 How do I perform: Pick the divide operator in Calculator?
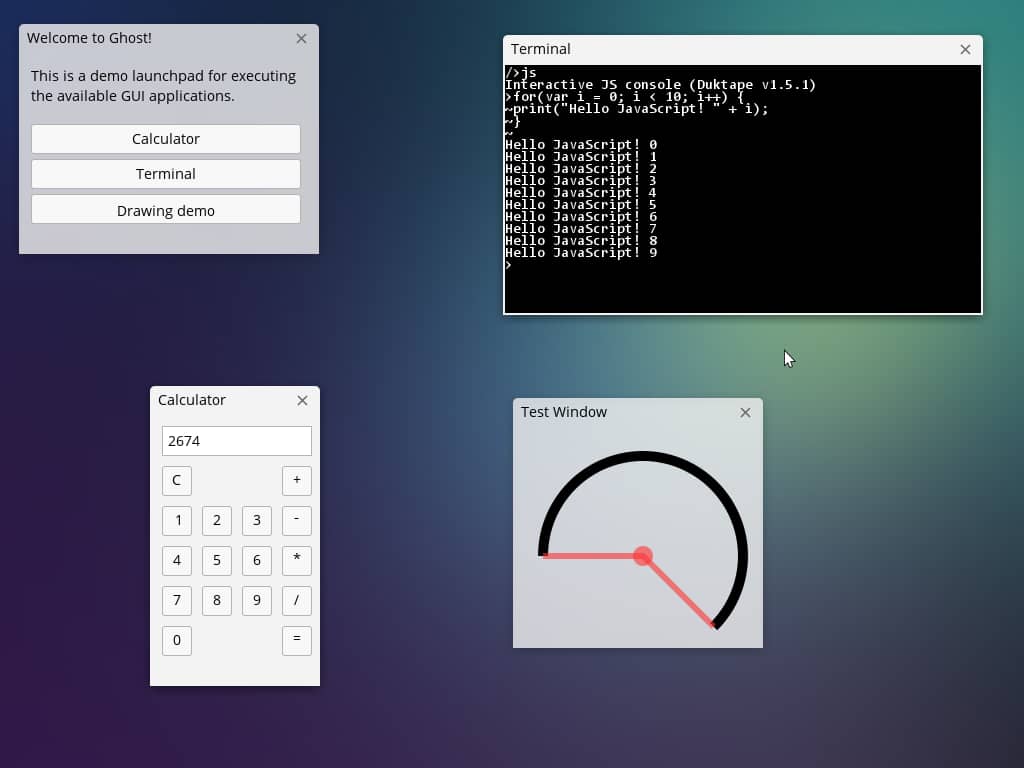(296, 600)
